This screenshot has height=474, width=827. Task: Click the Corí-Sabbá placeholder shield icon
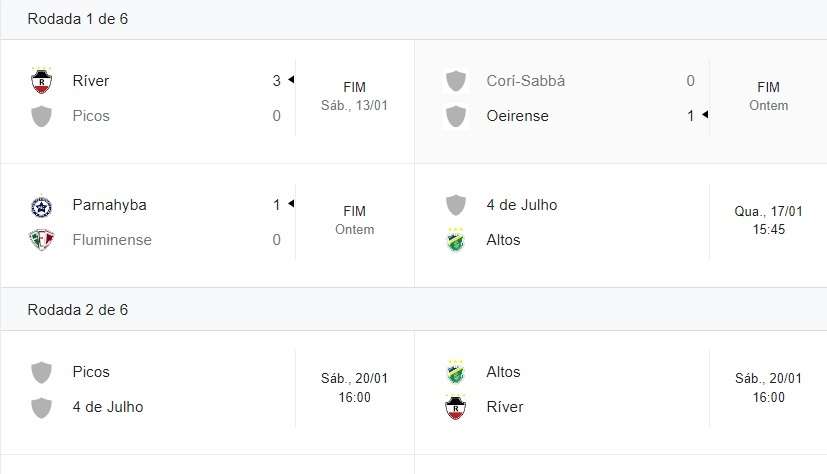tap(455, 81)
